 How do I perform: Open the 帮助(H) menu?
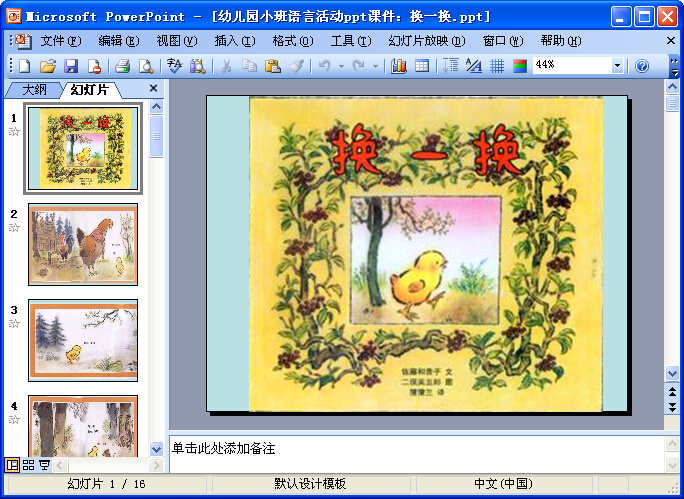click(561, 41)
